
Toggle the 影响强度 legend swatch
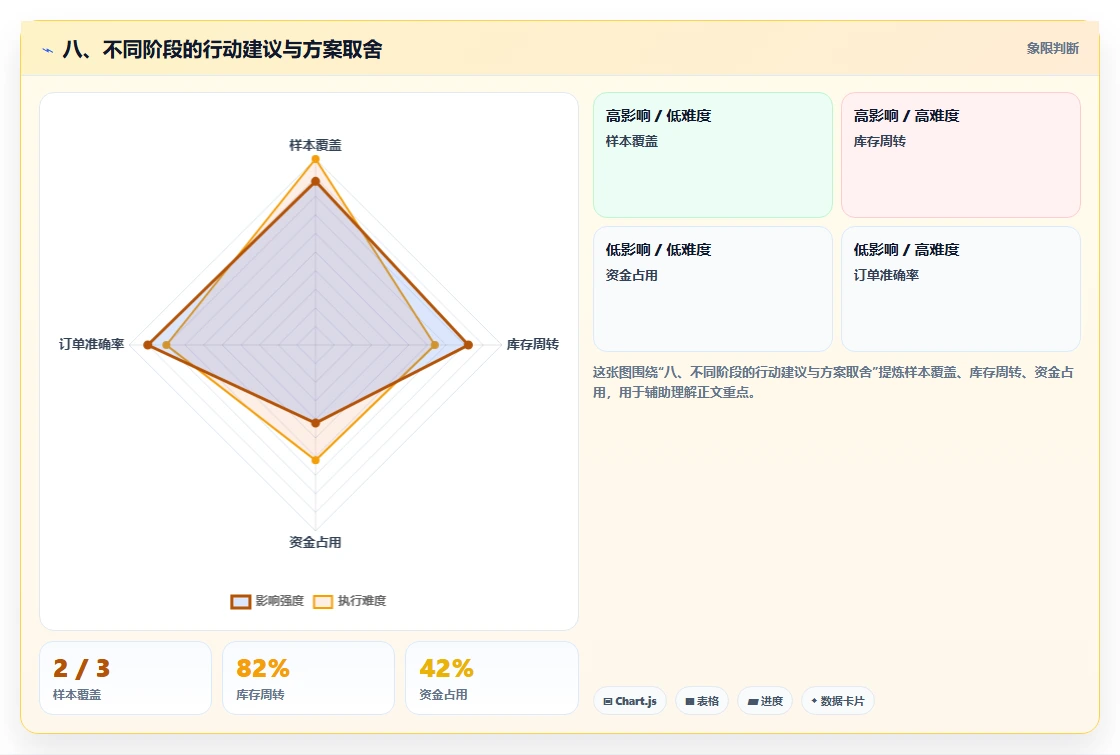[241, 601]
